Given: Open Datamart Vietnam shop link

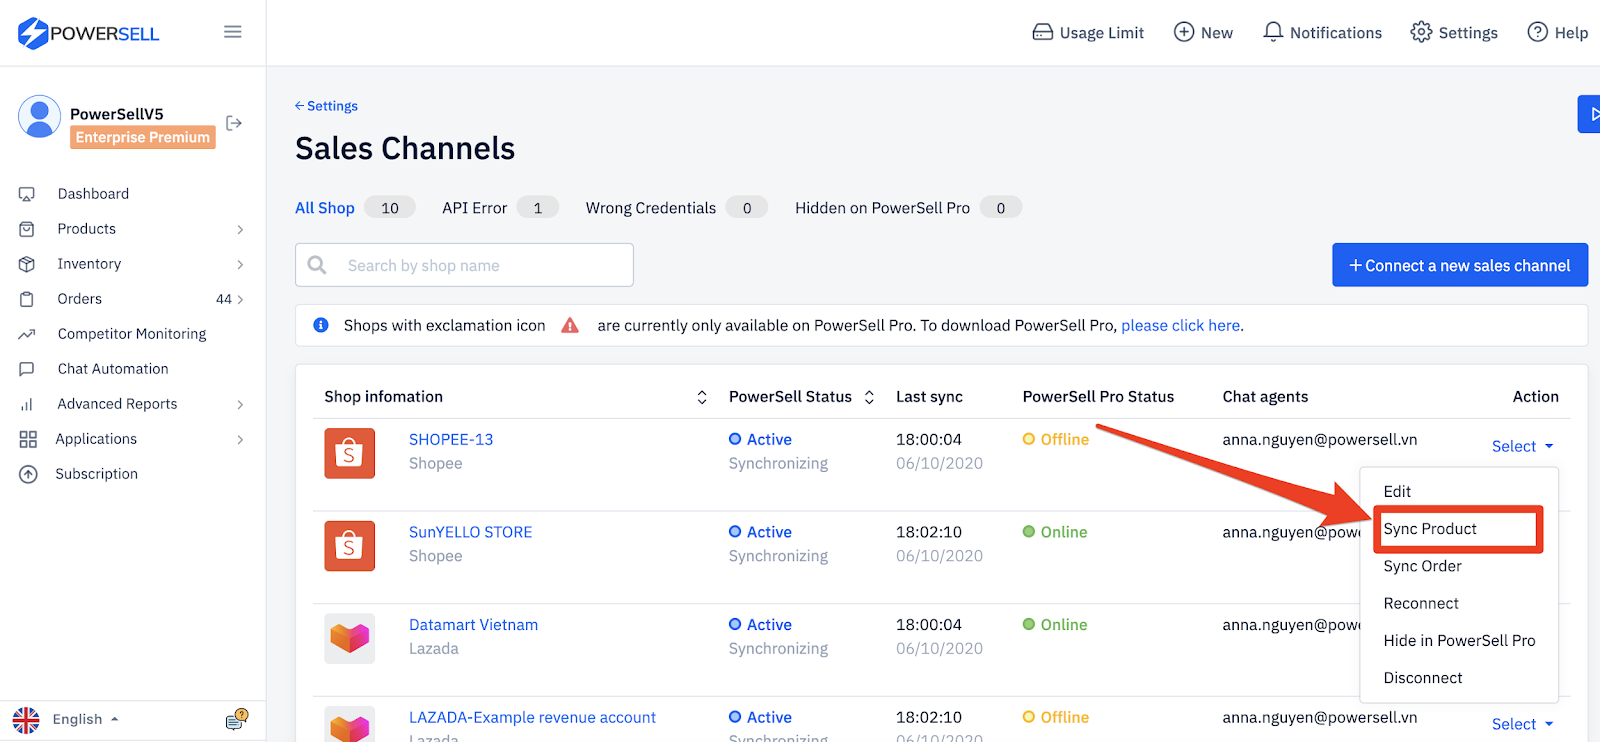Looking at the screenshot, I should click(473, 625).
